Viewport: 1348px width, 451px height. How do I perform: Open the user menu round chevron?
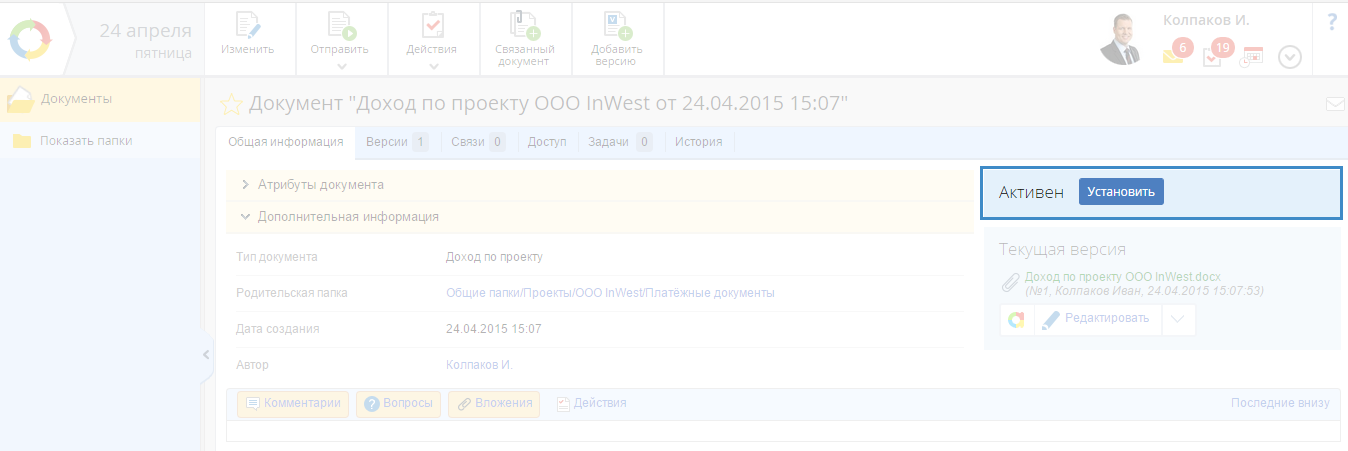click(x=1290, y=57)
